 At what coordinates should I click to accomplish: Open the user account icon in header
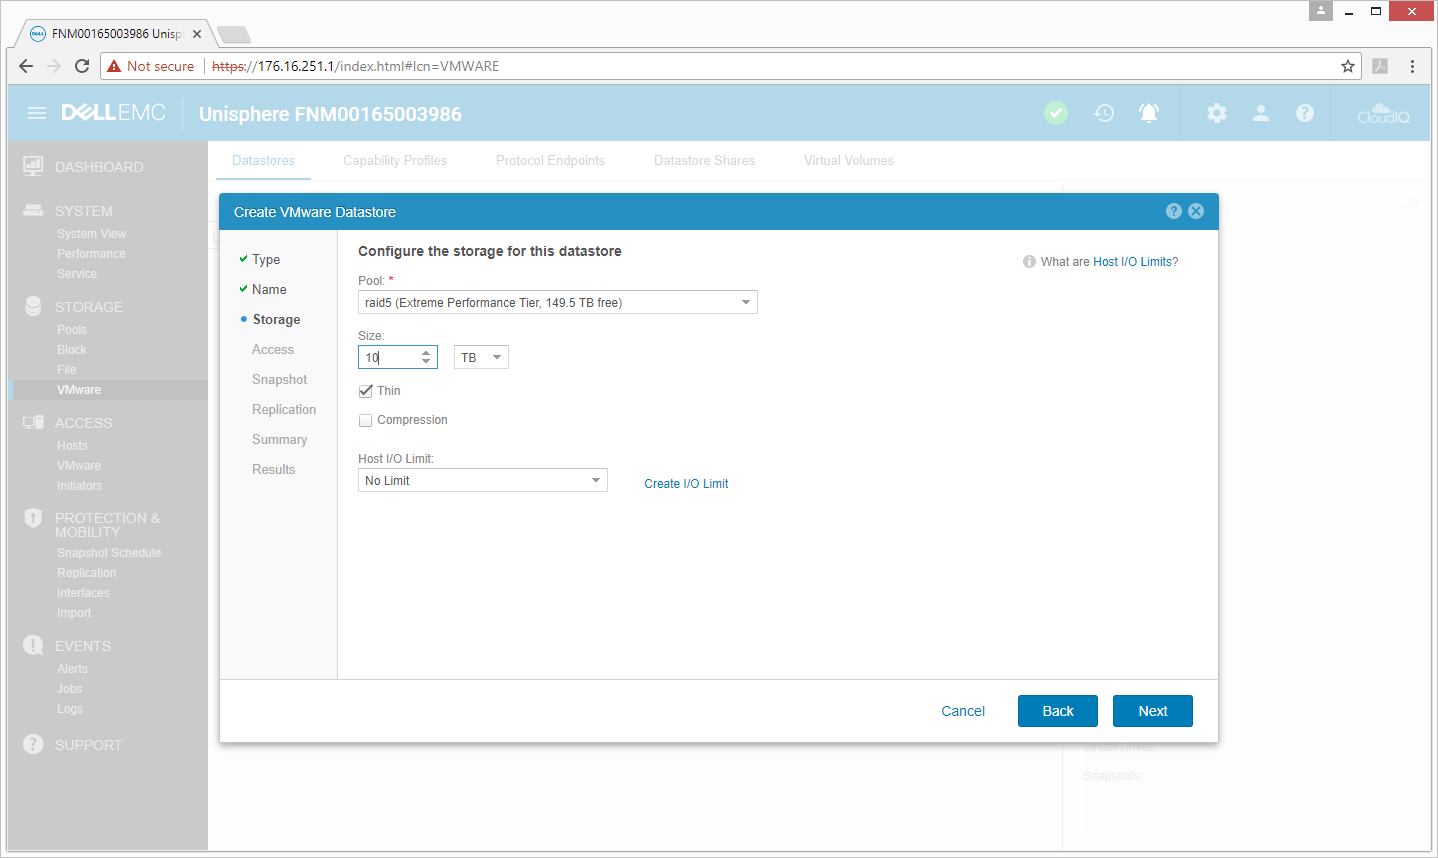pyautogui.click(x=1261, y=113)
